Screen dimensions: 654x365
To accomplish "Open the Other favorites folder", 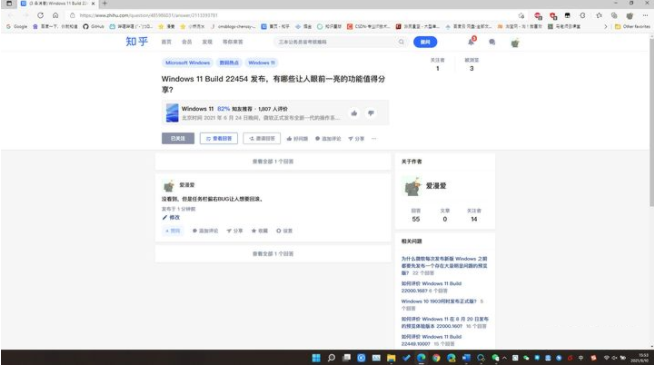I will (x=632, y=26).
